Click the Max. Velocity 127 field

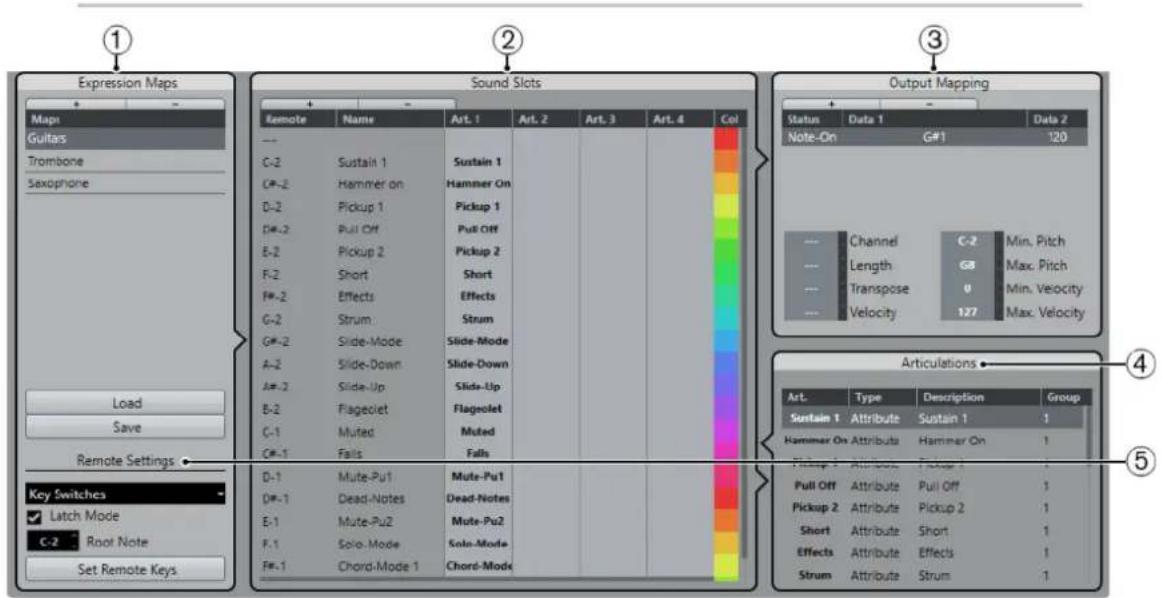coord(967,312)
